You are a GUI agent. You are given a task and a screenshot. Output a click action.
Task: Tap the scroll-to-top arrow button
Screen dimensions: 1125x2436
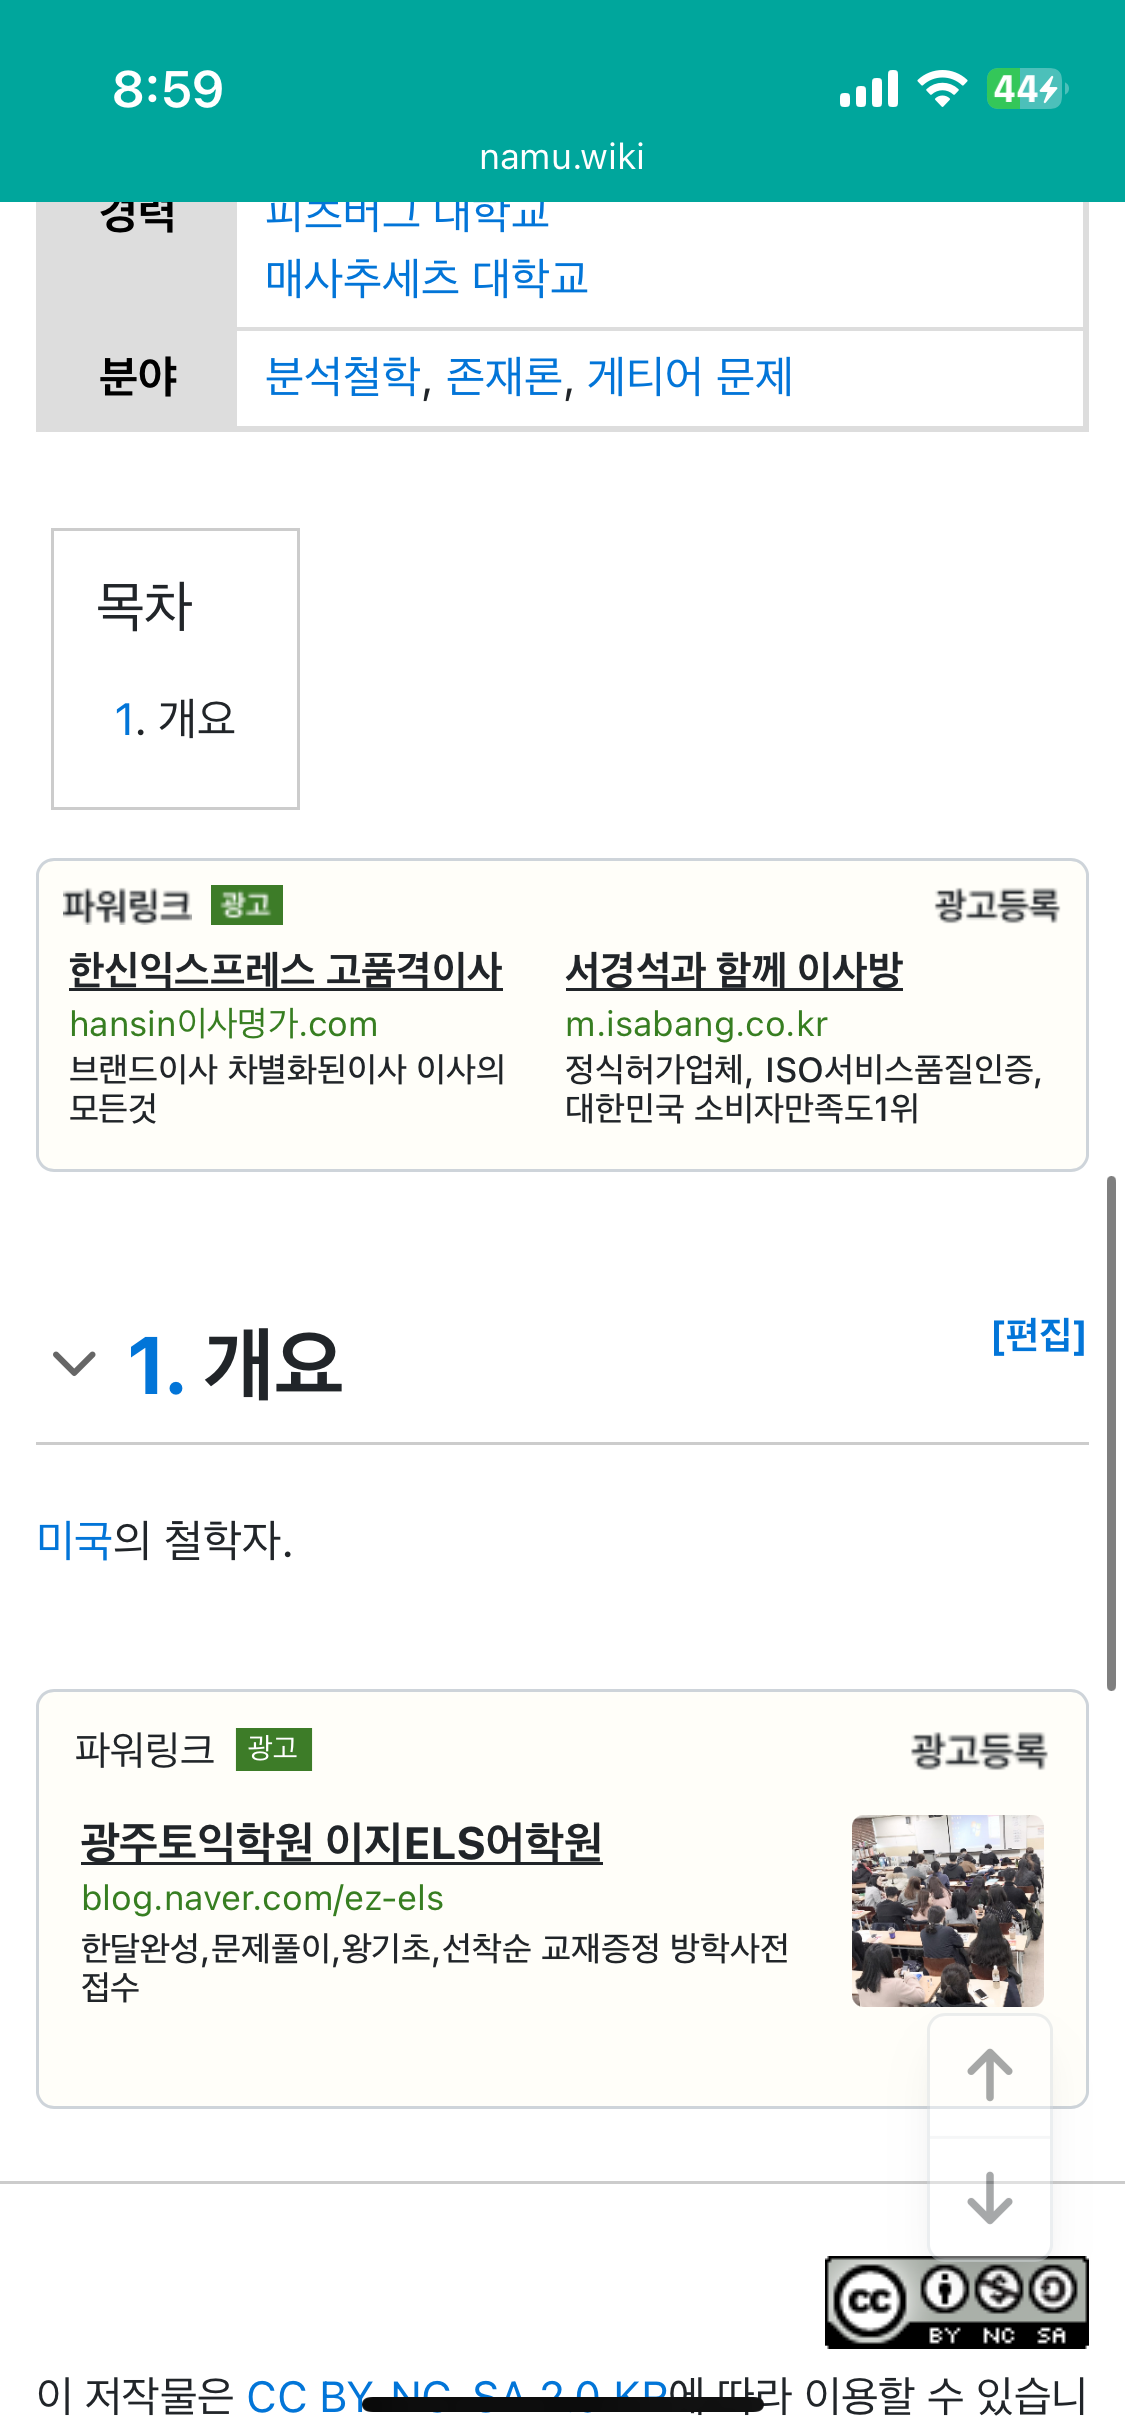point(990,2076)
